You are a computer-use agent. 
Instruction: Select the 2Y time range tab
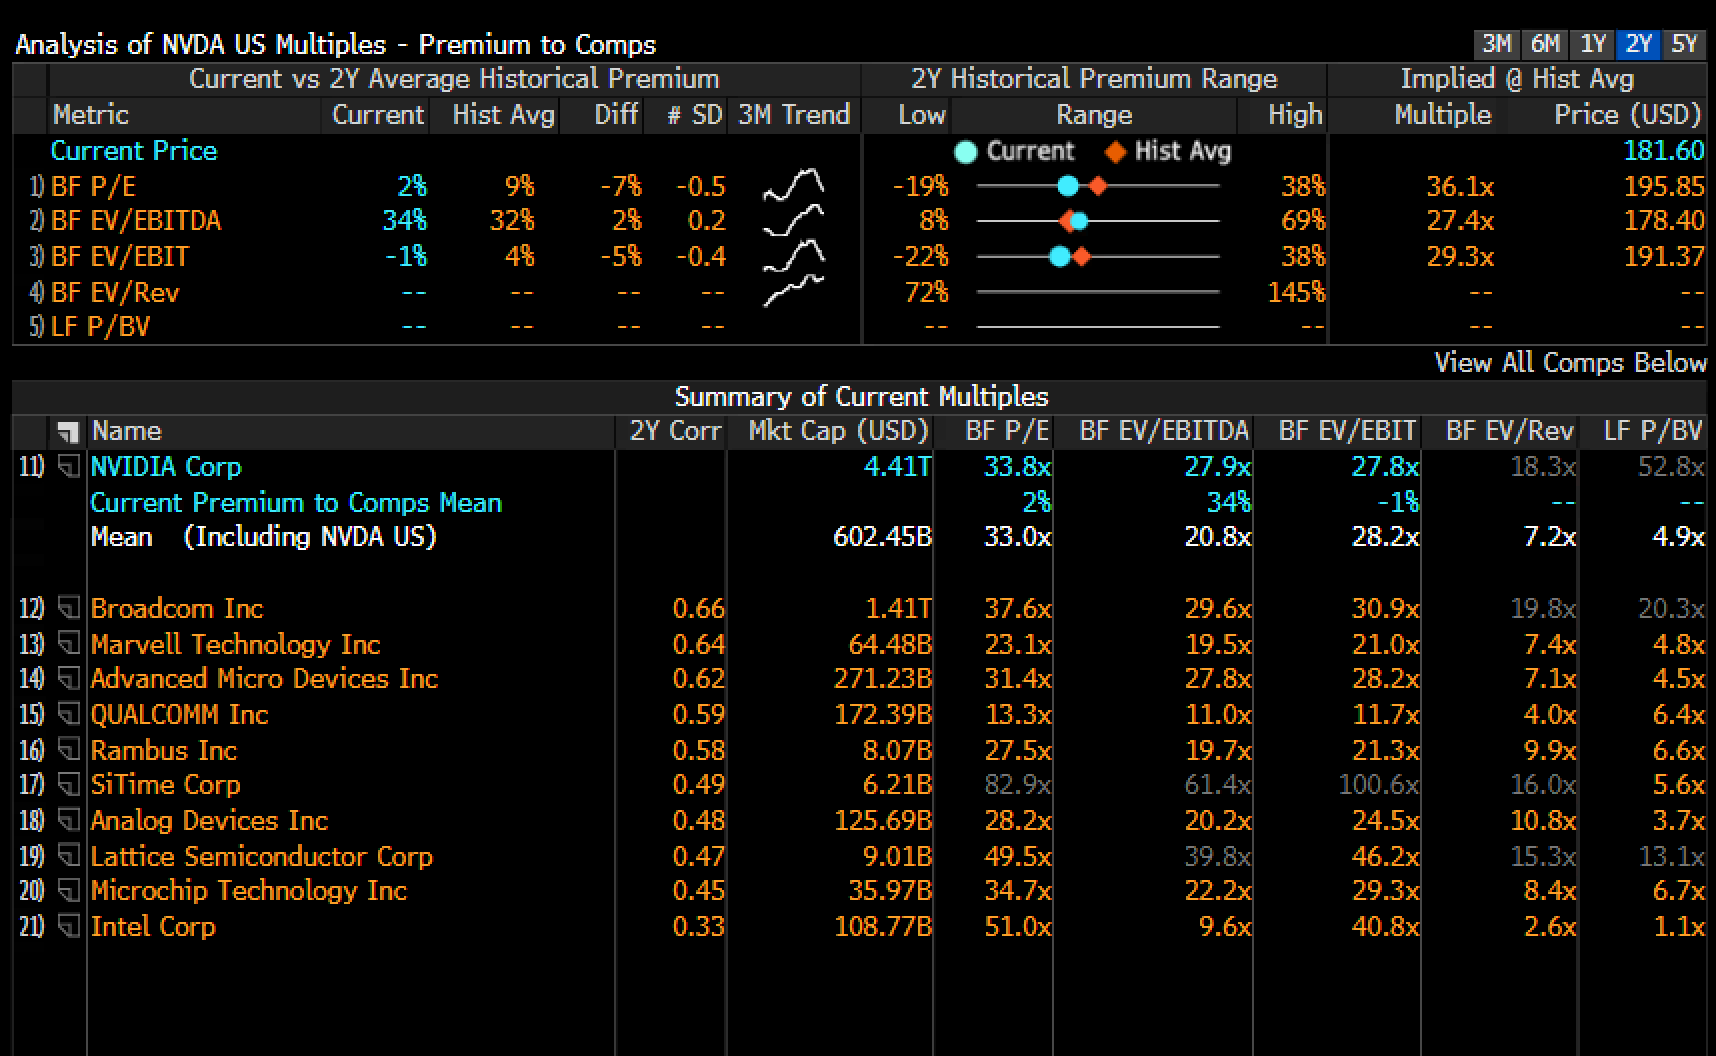pyautogui.click(x=1638, y=44)
